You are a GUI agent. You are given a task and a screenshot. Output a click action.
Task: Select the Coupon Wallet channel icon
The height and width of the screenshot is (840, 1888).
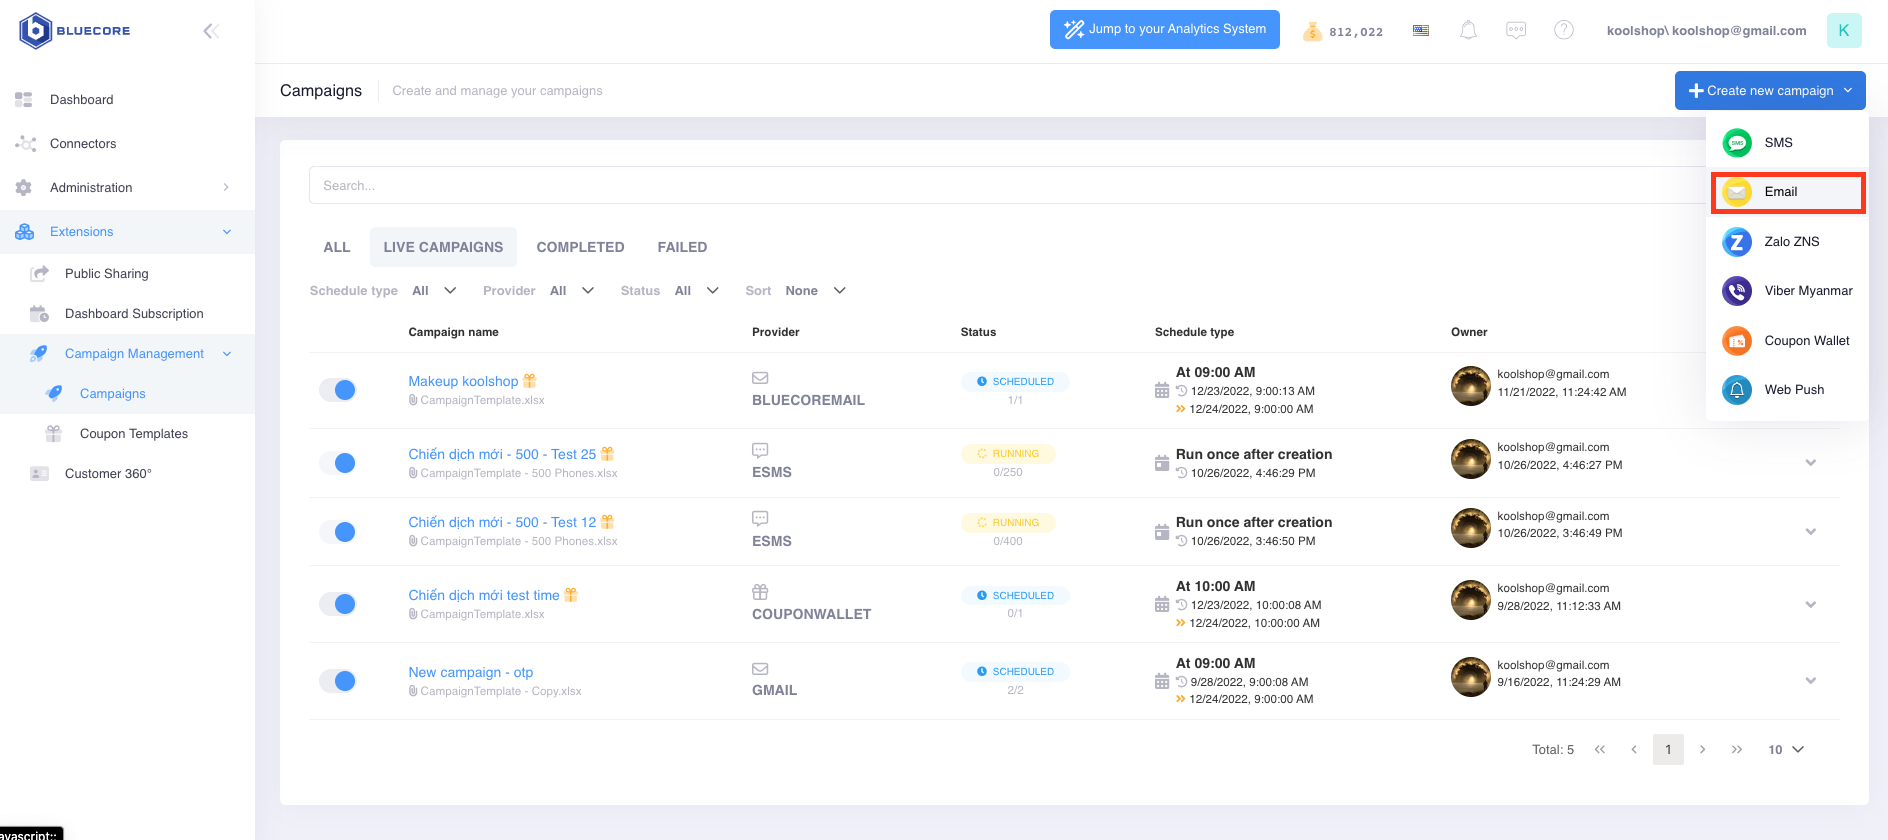tap(1737, 341)
